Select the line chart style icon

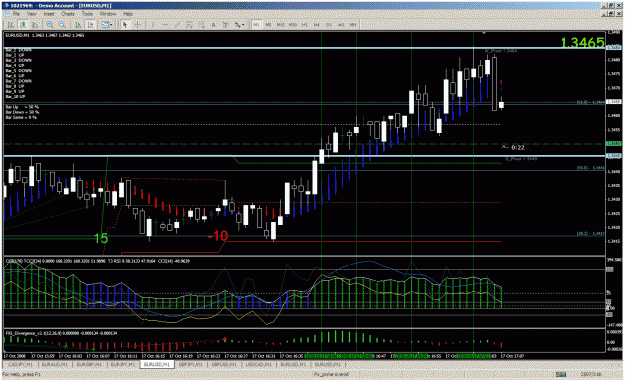click(x=35, y=25)
